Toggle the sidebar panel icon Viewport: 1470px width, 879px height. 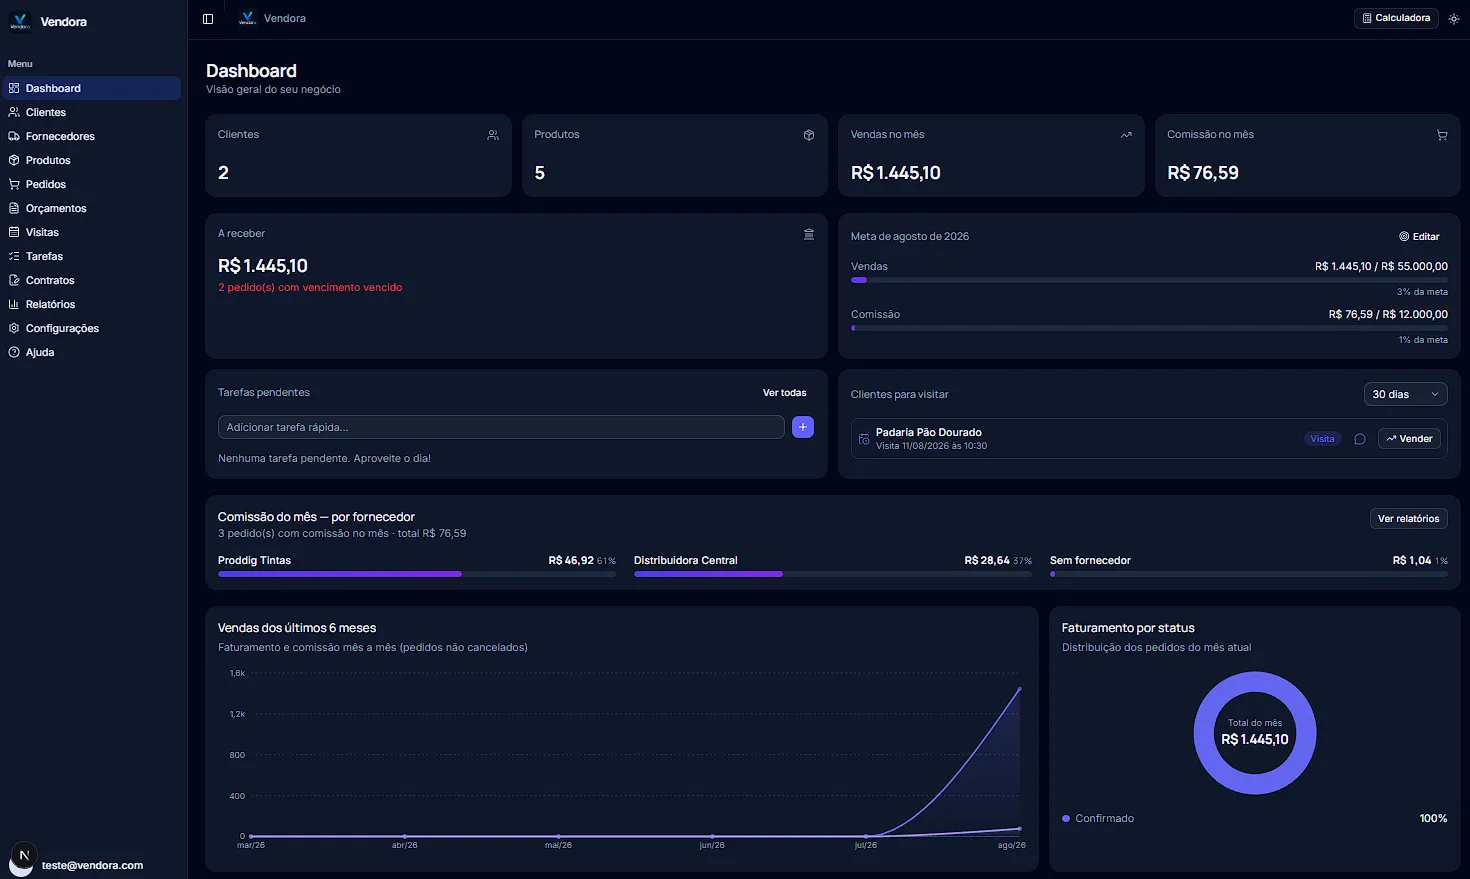(x=208, y=19)
